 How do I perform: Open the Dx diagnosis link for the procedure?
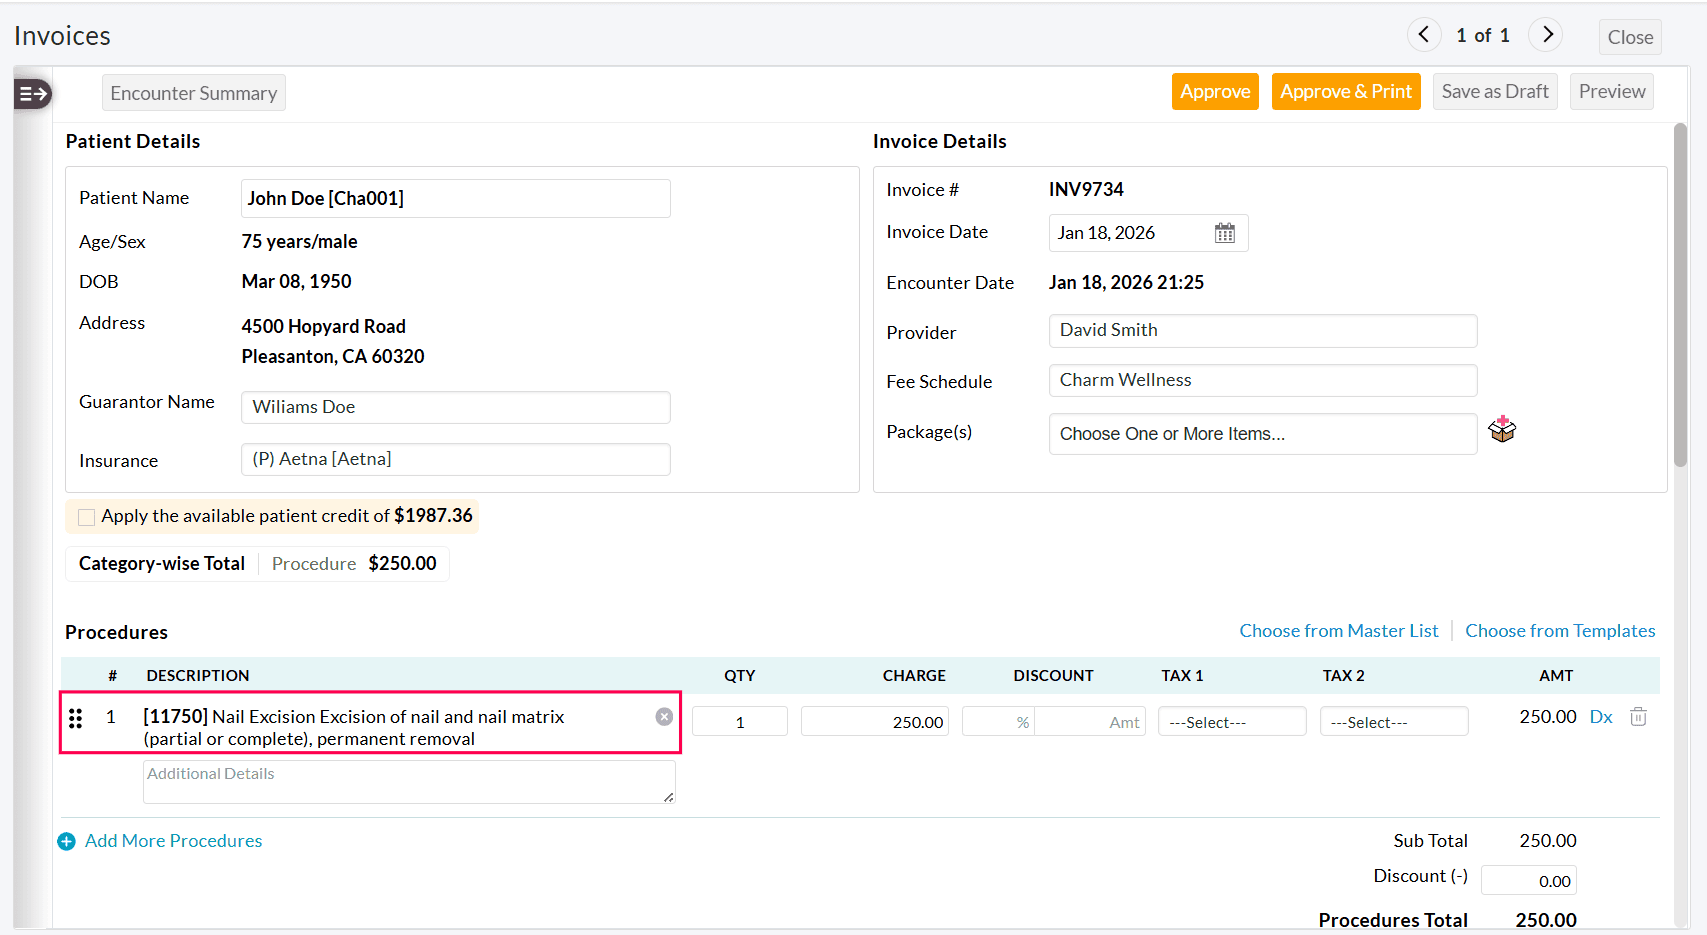pos(1601,716)
